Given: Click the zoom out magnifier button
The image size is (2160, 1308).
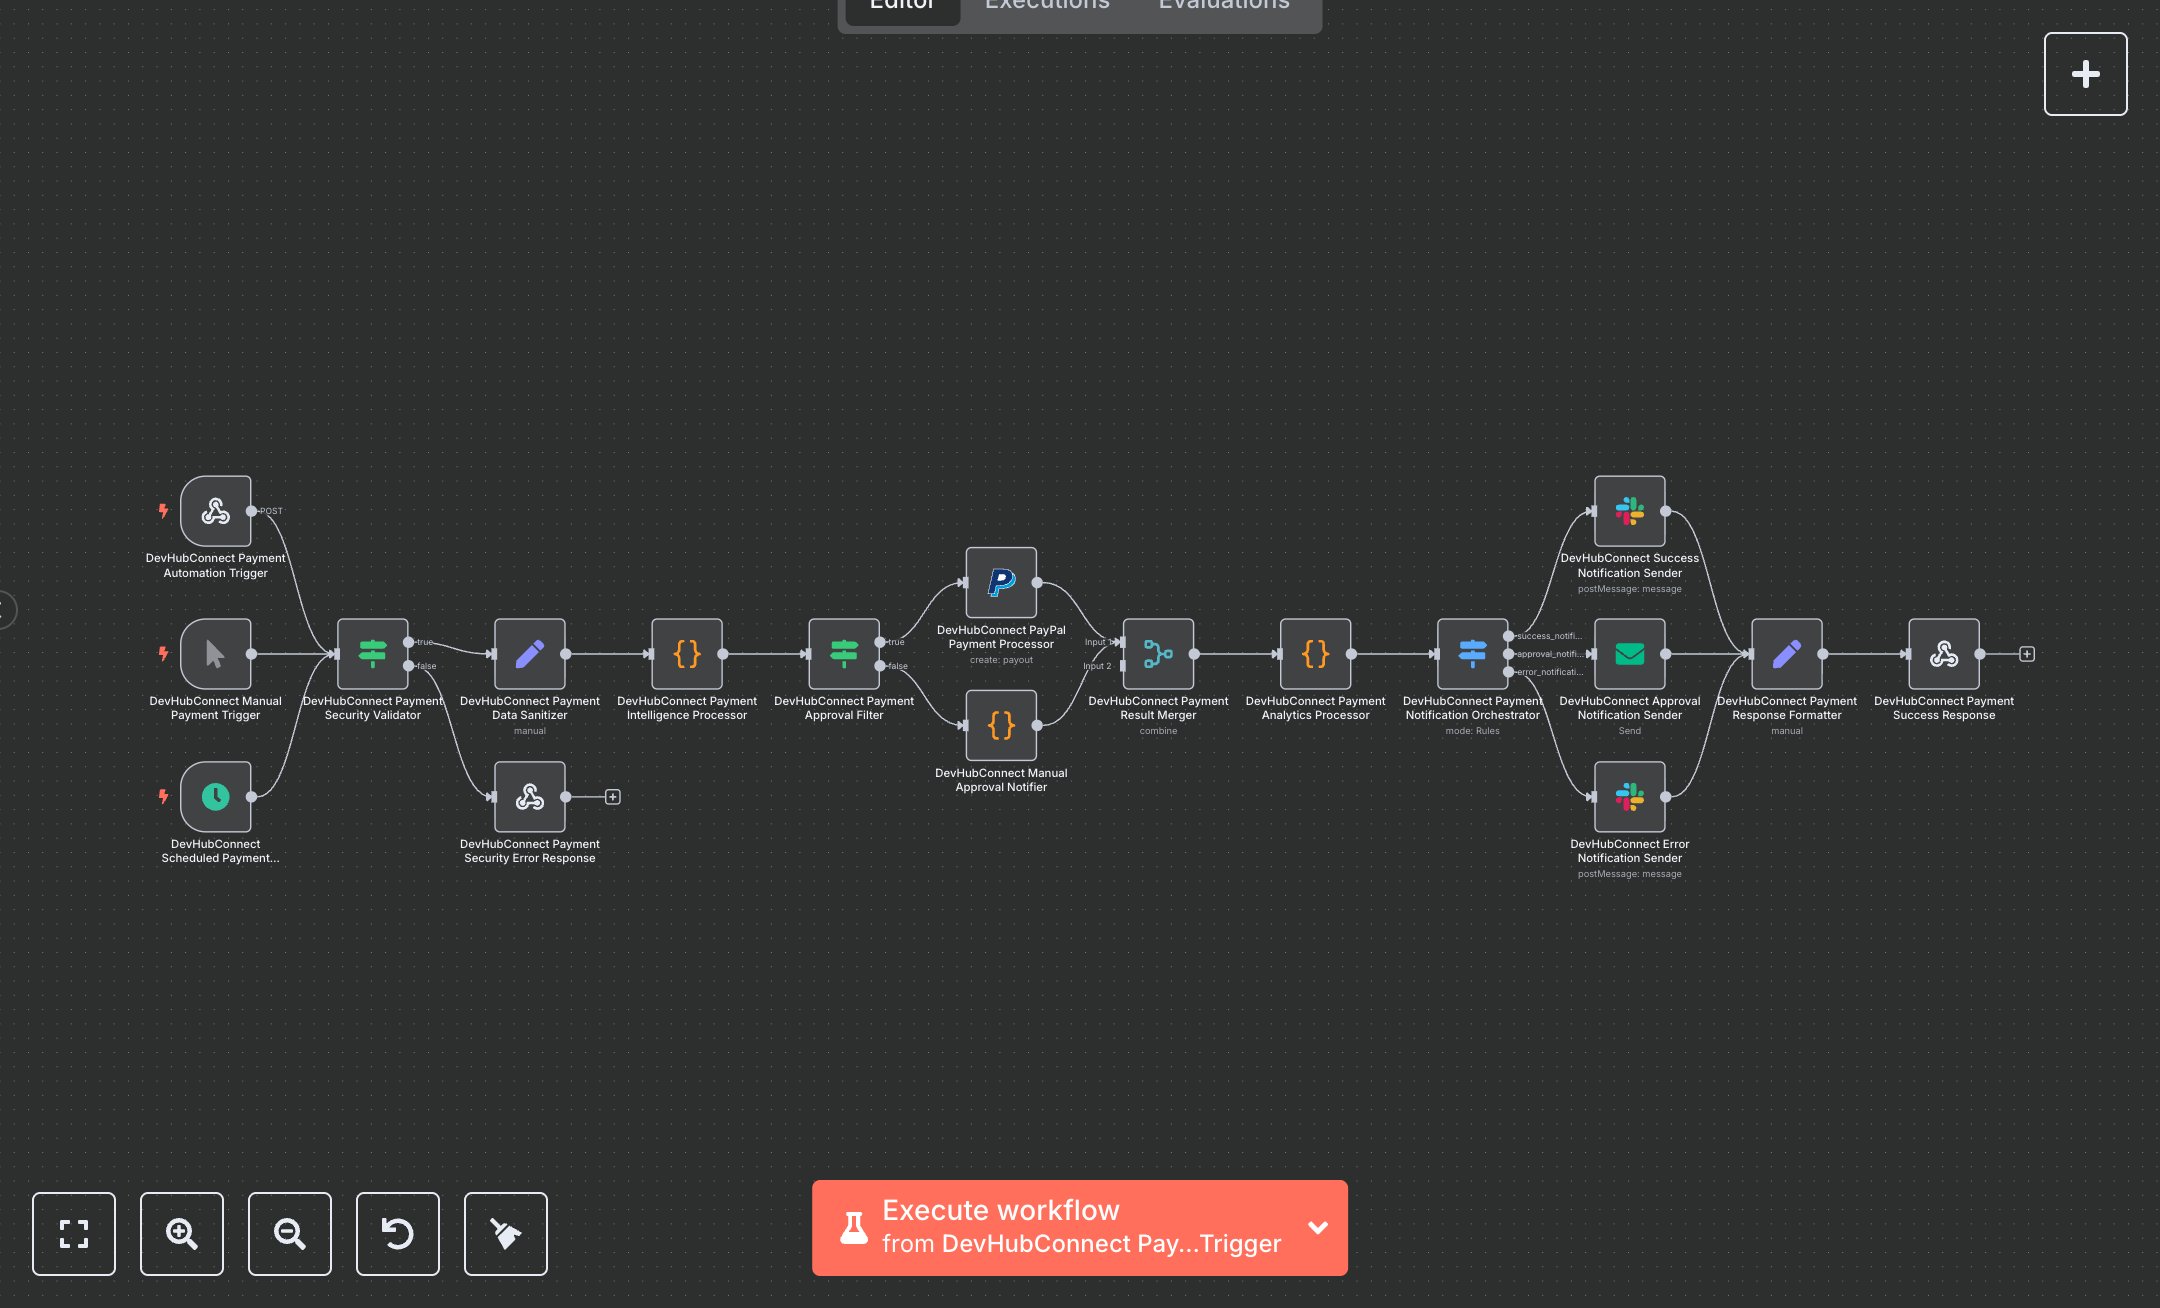Looking at the screenshot, I should point(290,1233).
